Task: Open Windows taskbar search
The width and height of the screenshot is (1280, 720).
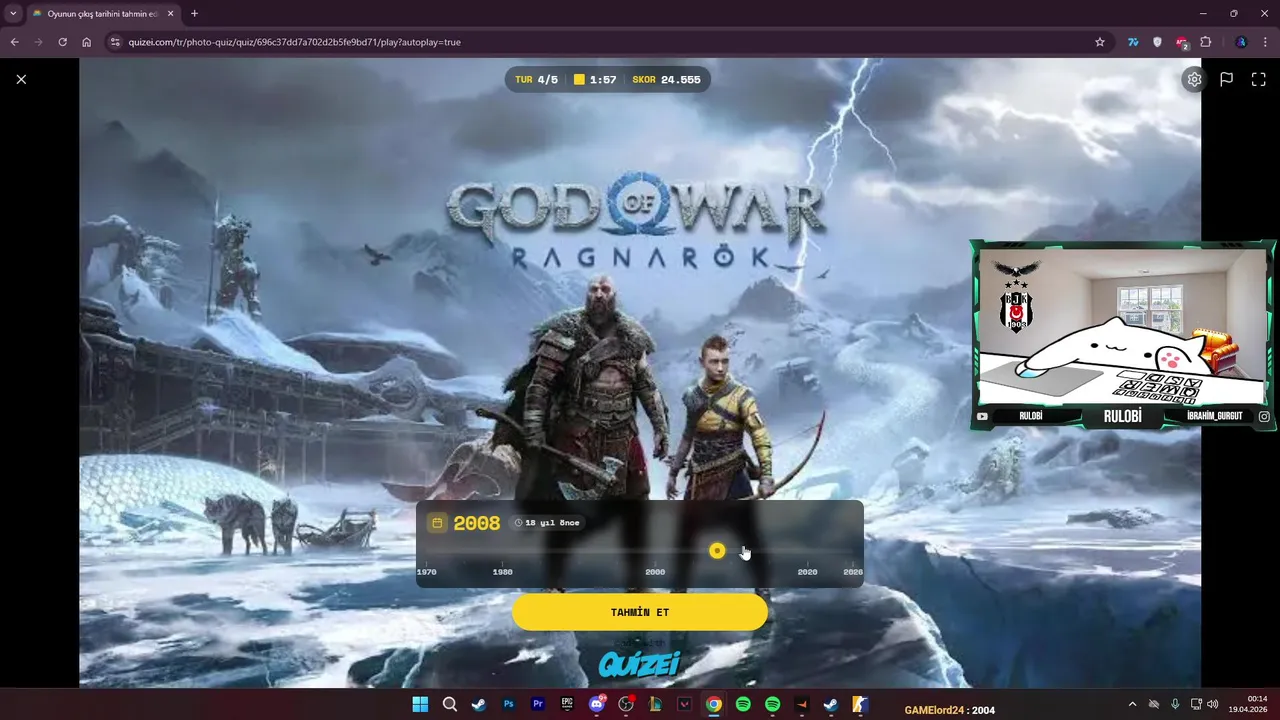Action: (450, 704)
